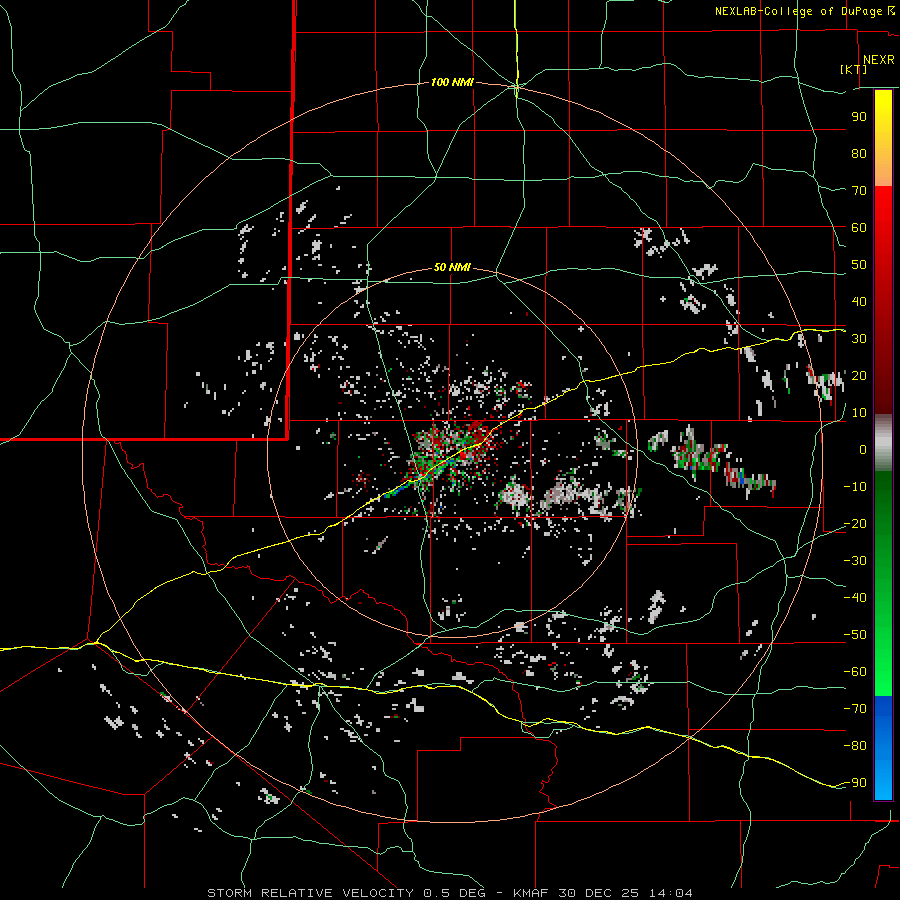Click the [KT] units label
Screen dimensions: 900x900
854,69
